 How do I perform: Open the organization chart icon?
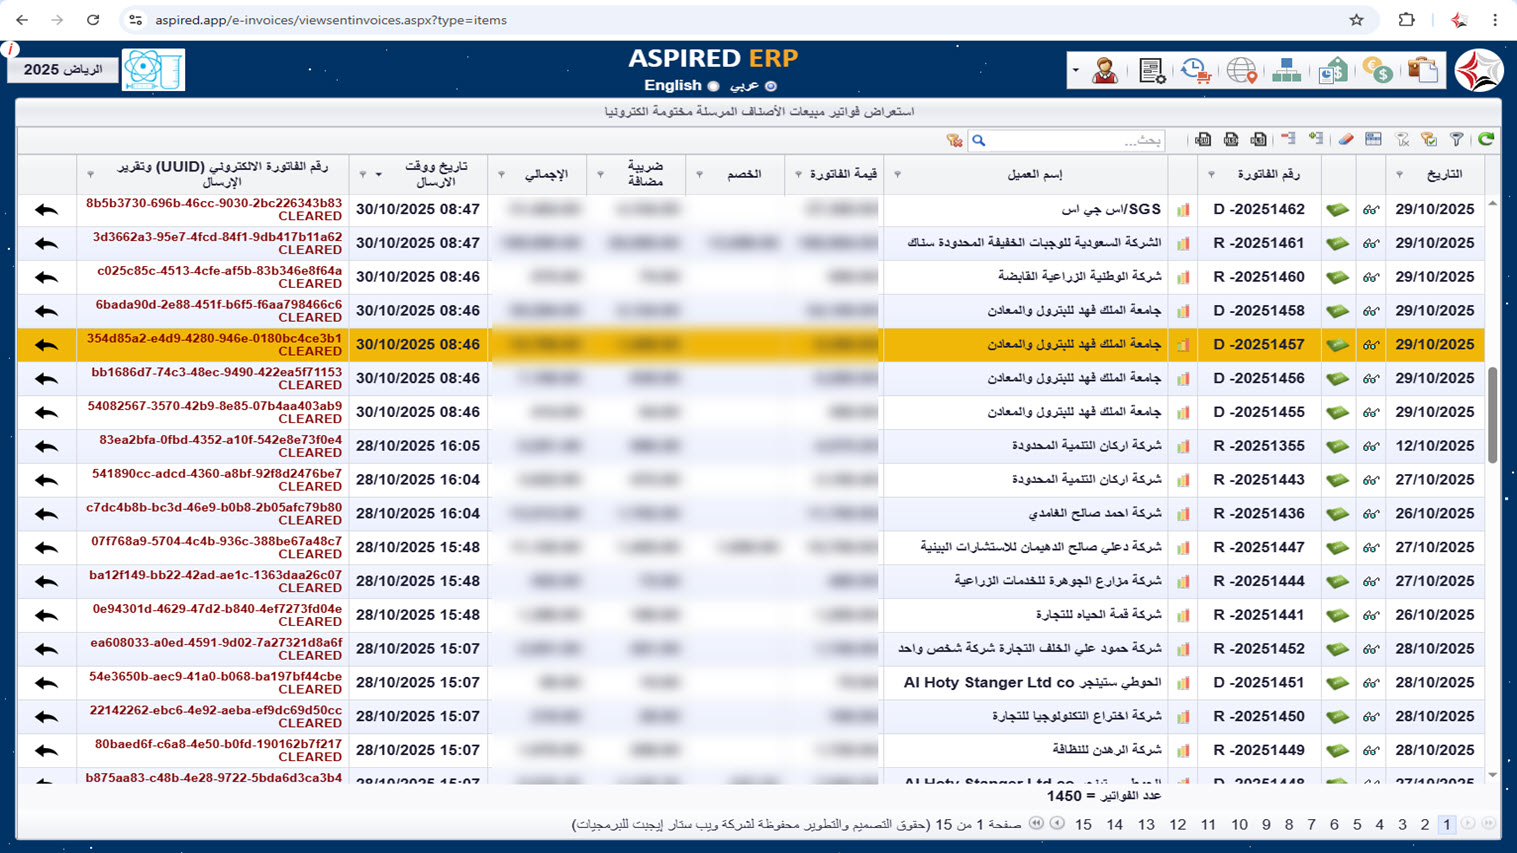click(1287, 71)
